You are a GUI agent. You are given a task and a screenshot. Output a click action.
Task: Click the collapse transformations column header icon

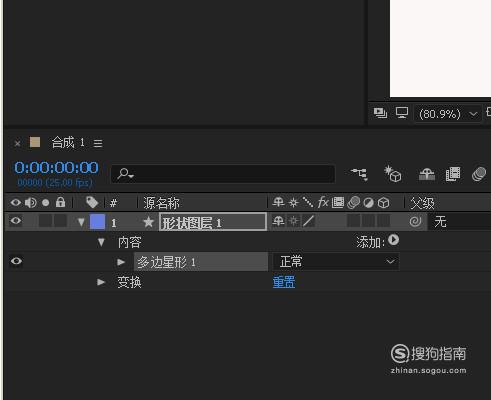tap(293, 203)
